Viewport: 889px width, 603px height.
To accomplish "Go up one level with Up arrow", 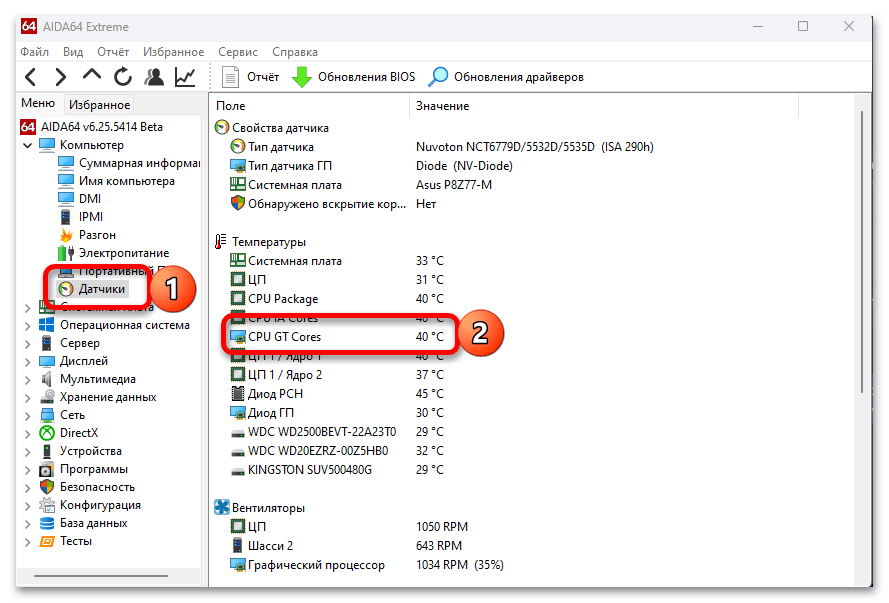I will 92,77.
